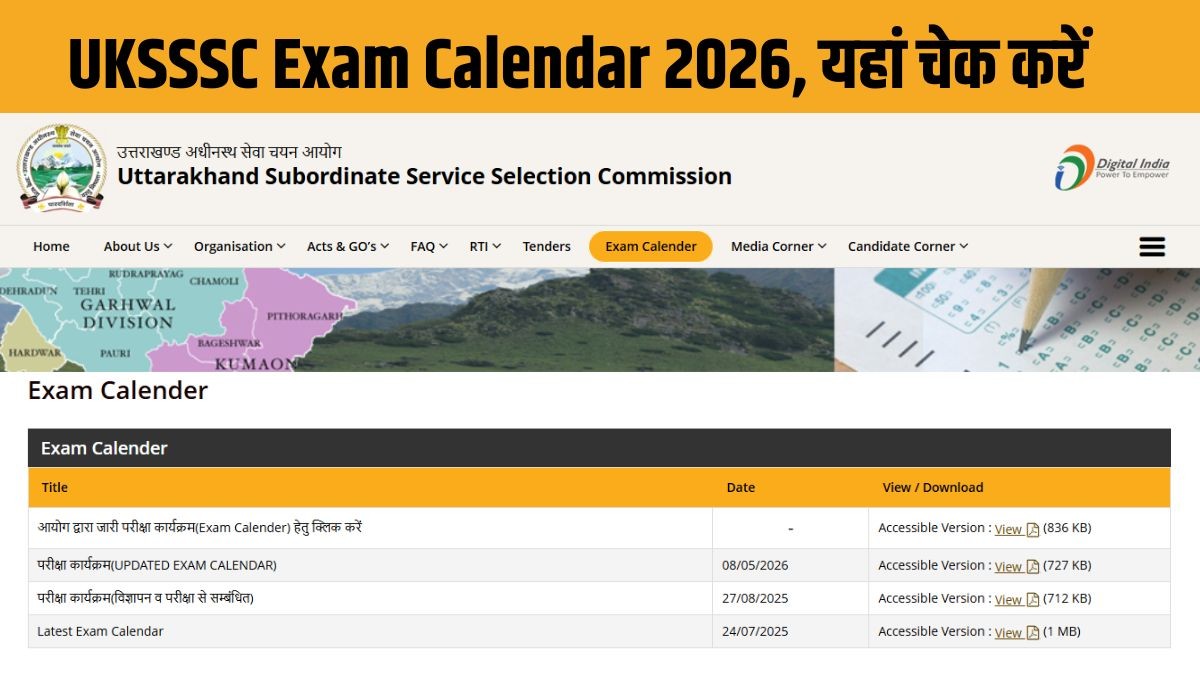Image resolution: width=1200 pixels, height=675 pixels.
Task: Click the Digital India logo
Action: click(1112, 167)
